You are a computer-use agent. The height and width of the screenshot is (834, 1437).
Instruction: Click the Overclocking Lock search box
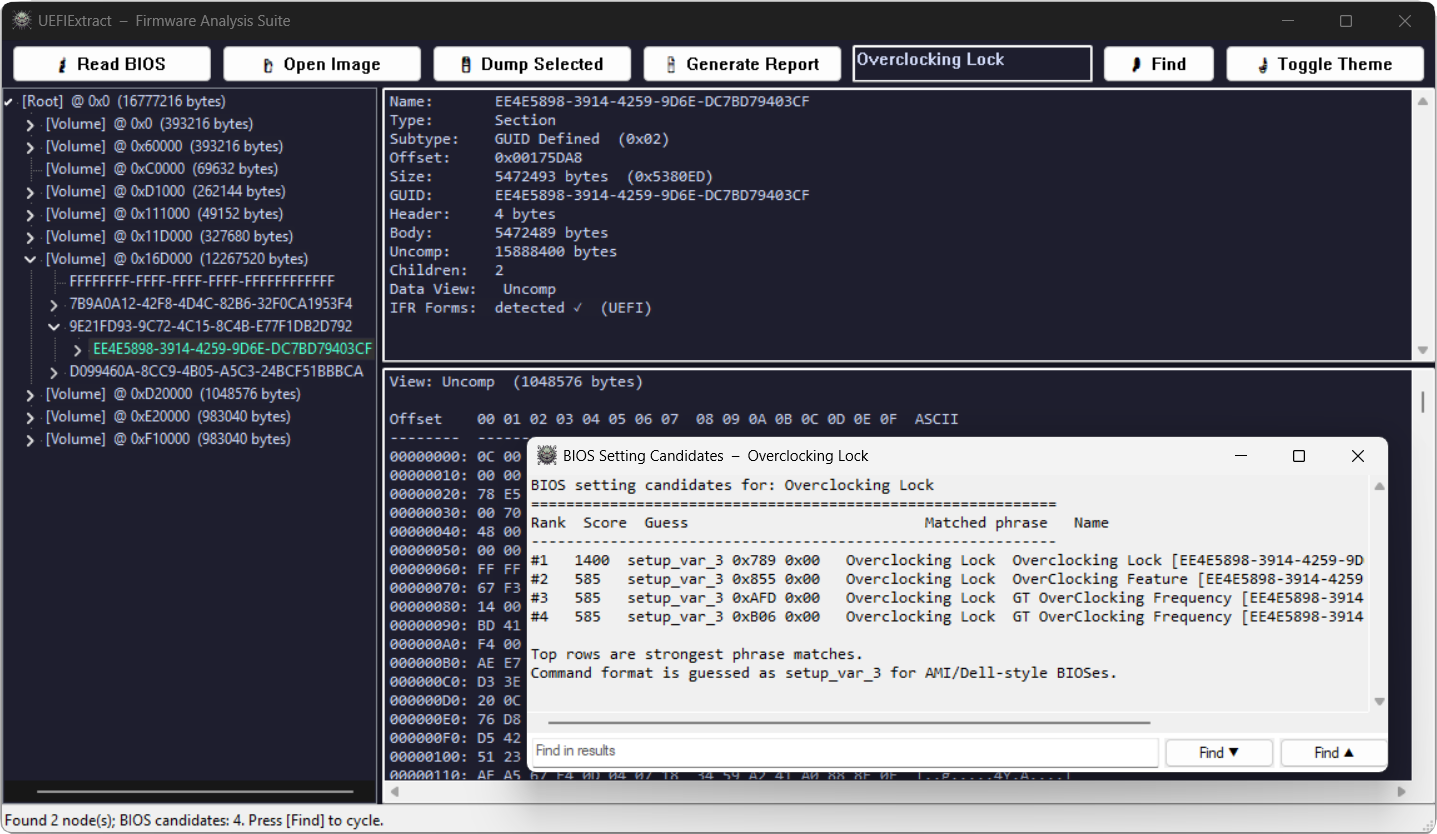(x=971, y=62)
